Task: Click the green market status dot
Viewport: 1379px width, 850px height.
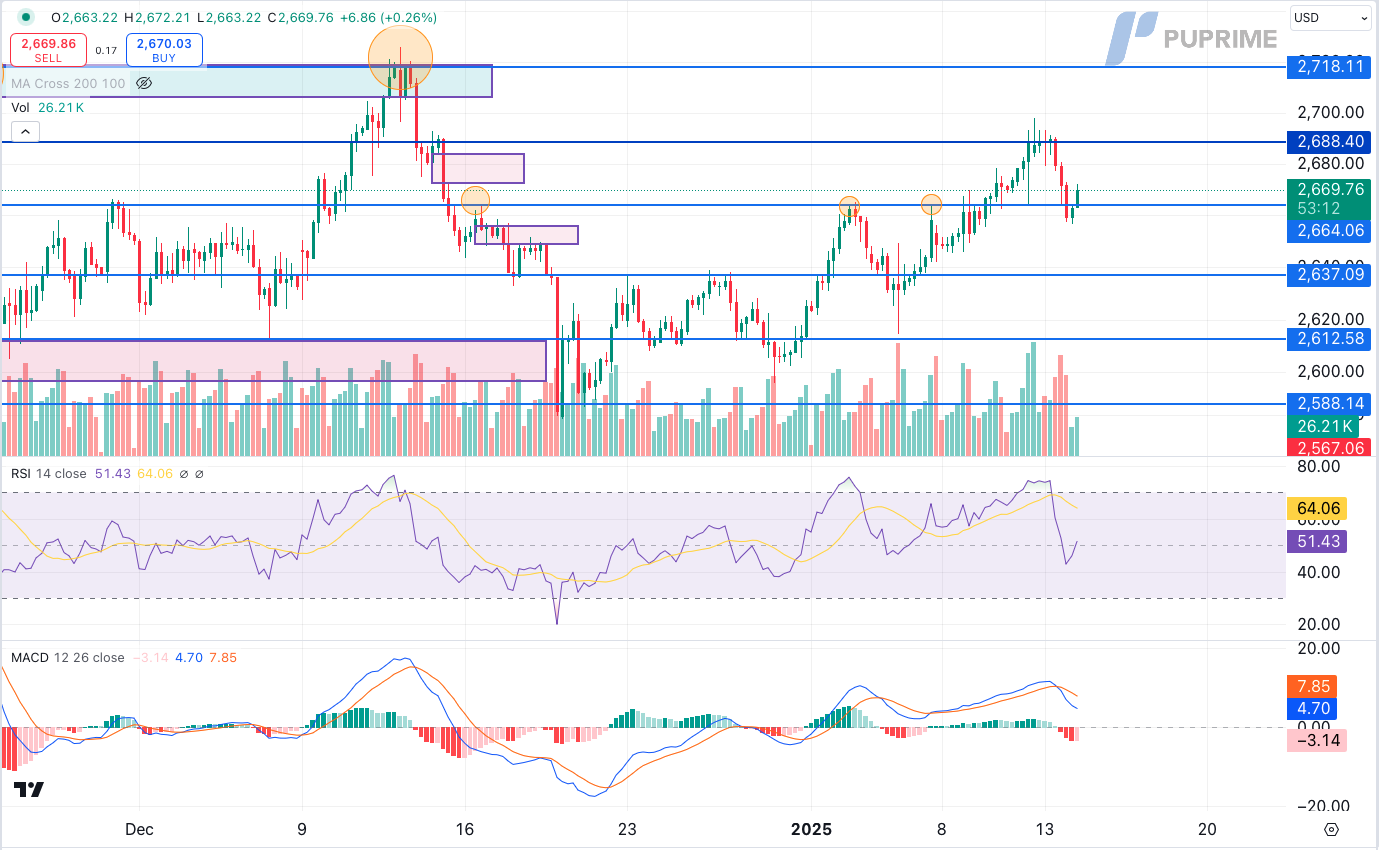Action: (25, 17)
